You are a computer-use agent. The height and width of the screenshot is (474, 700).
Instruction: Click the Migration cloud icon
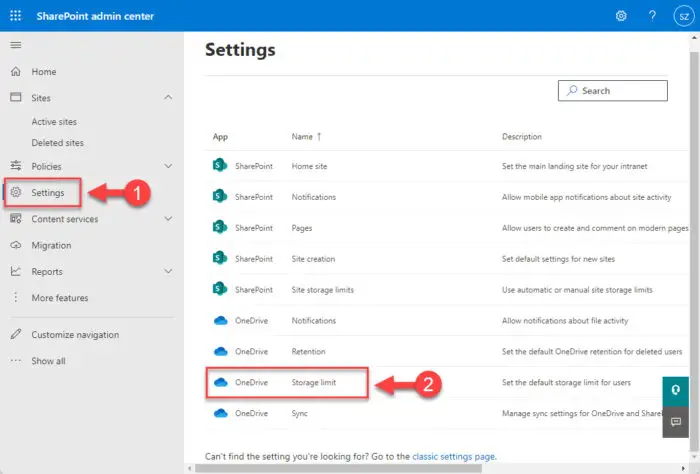[x=16, y=245]
